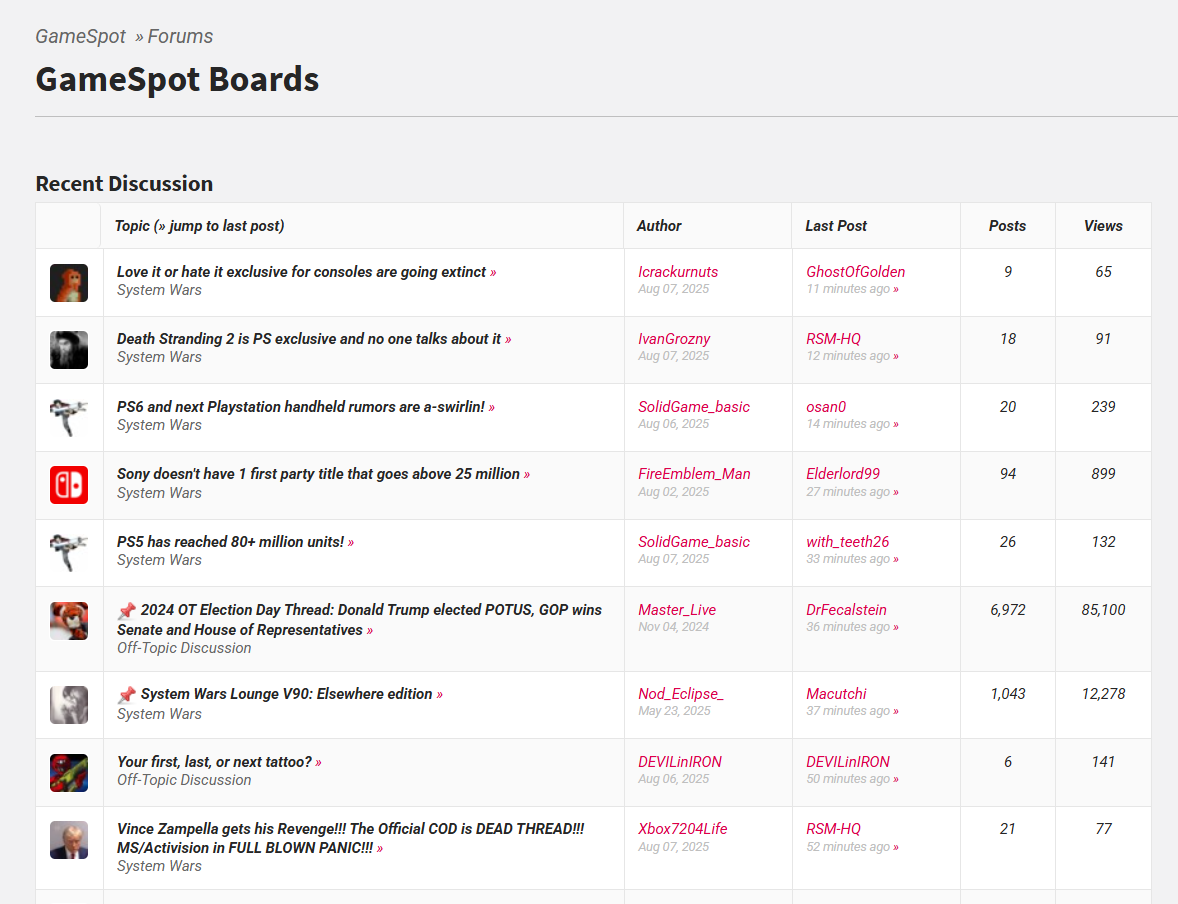This screenshot has width=1178, height=904.
Task: Jump to last post of the exclusives extinct thread
Action: tap(493, 273)
